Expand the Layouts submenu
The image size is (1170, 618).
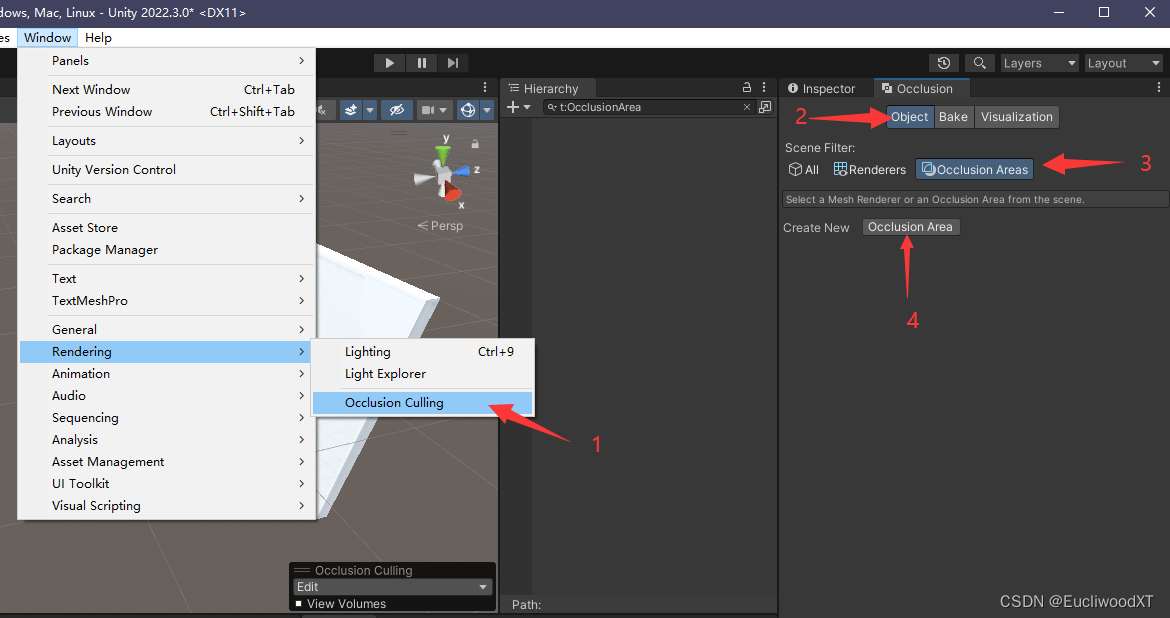(168, 141)
